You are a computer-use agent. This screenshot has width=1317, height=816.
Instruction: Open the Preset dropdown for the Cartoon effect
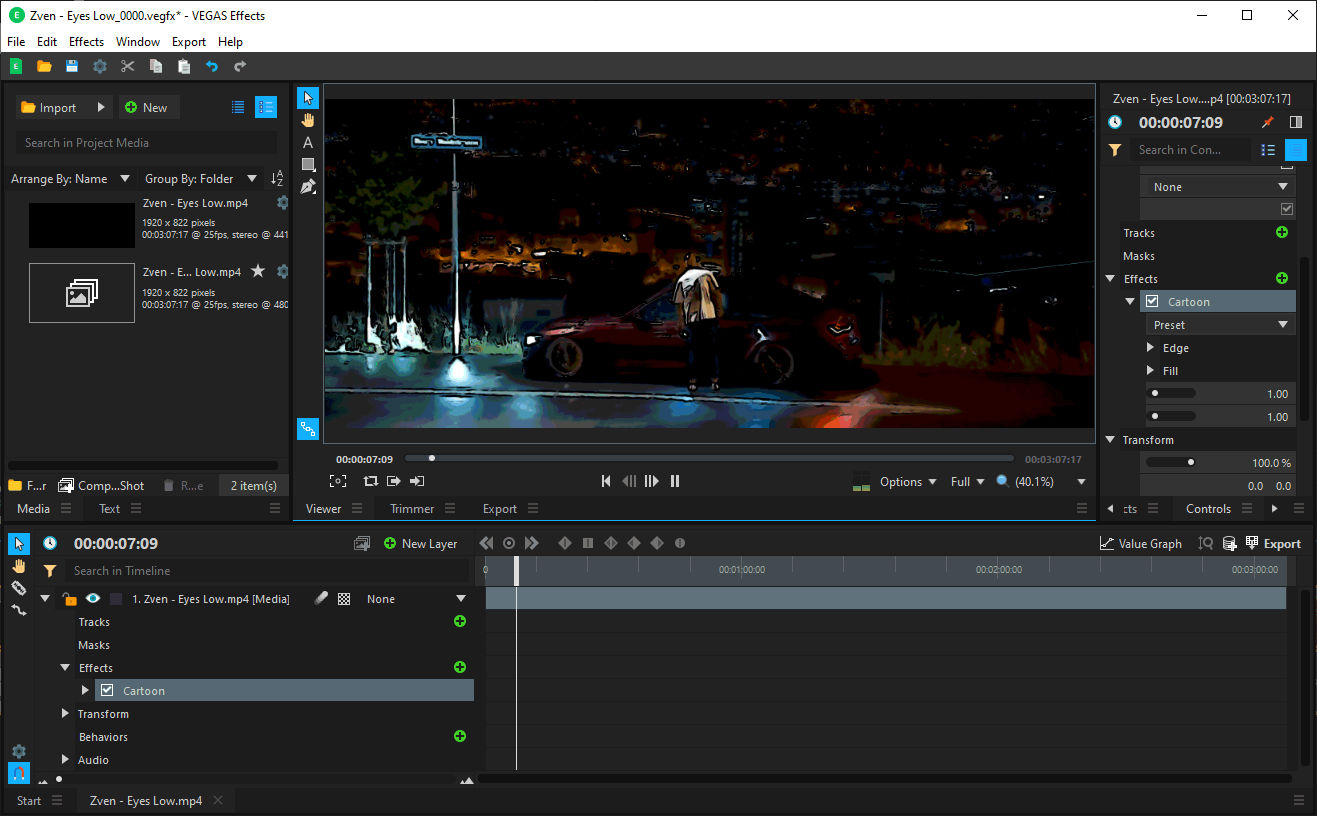pyautogui.click(x=1219, y=324)
